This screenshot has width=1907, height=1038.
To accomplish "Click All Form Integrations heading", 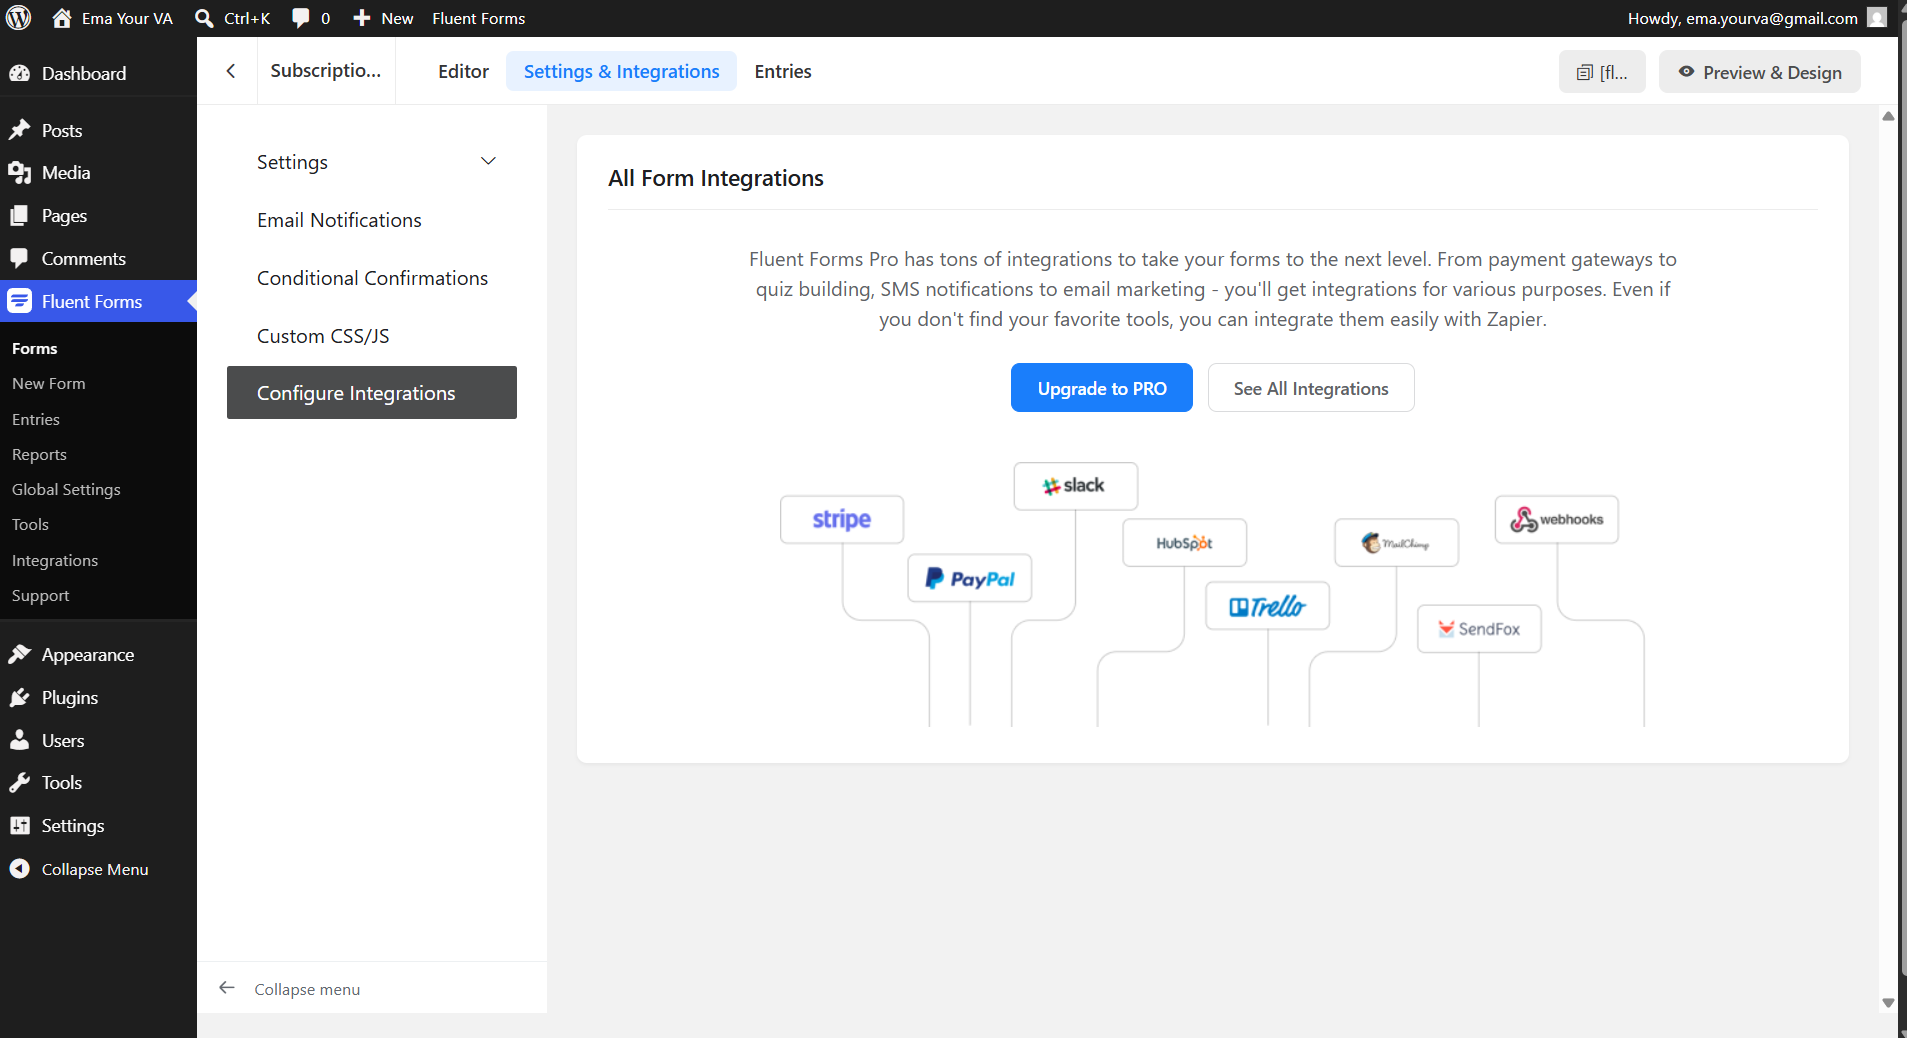I will point(716,178).
